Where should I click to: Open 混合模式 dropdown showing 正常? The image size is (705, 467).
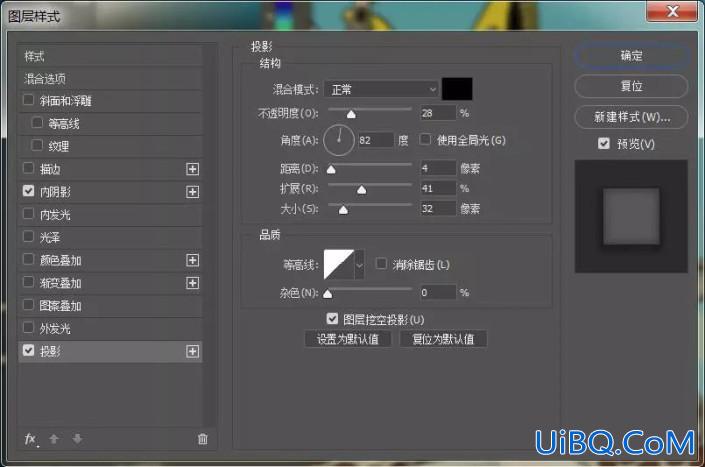tap(381, 89)
